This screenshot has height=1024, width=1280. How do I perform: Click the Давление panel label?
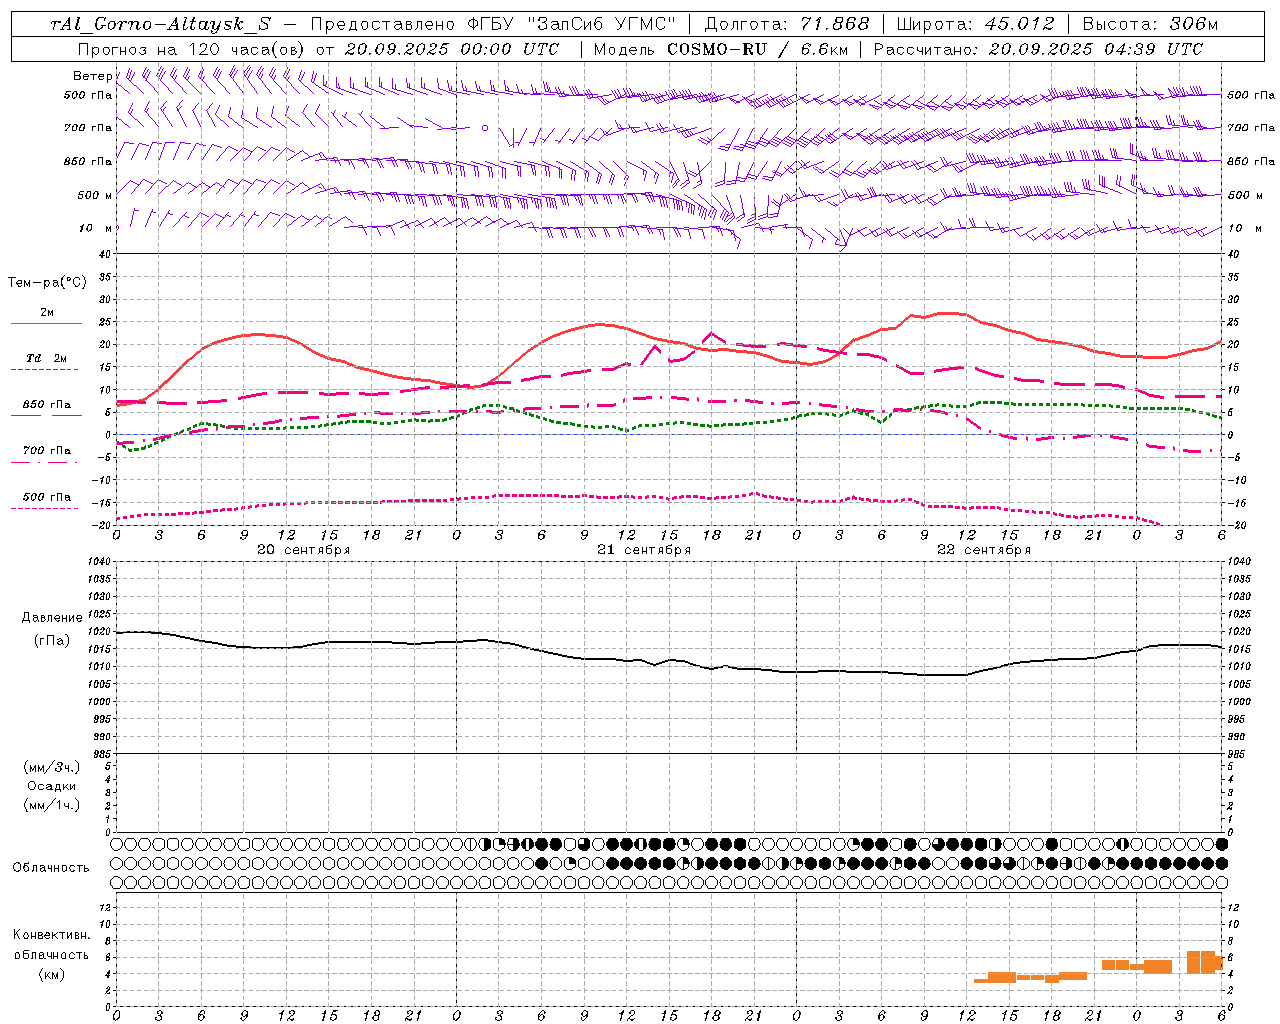pyautogui.click(x=52, y=618)
